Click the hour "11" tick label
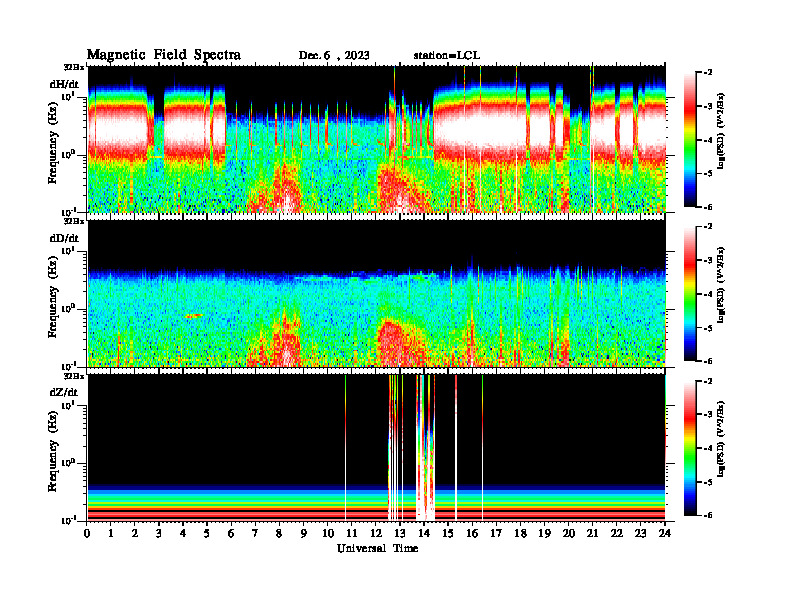Viewport: 792px width, 612px height. [352, 534]
